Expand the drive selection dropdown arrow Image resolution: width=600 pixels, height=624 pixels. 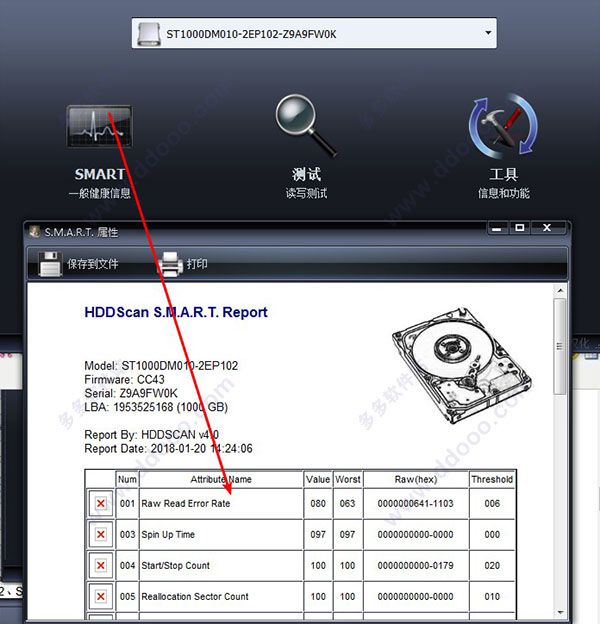click(488, 33)
